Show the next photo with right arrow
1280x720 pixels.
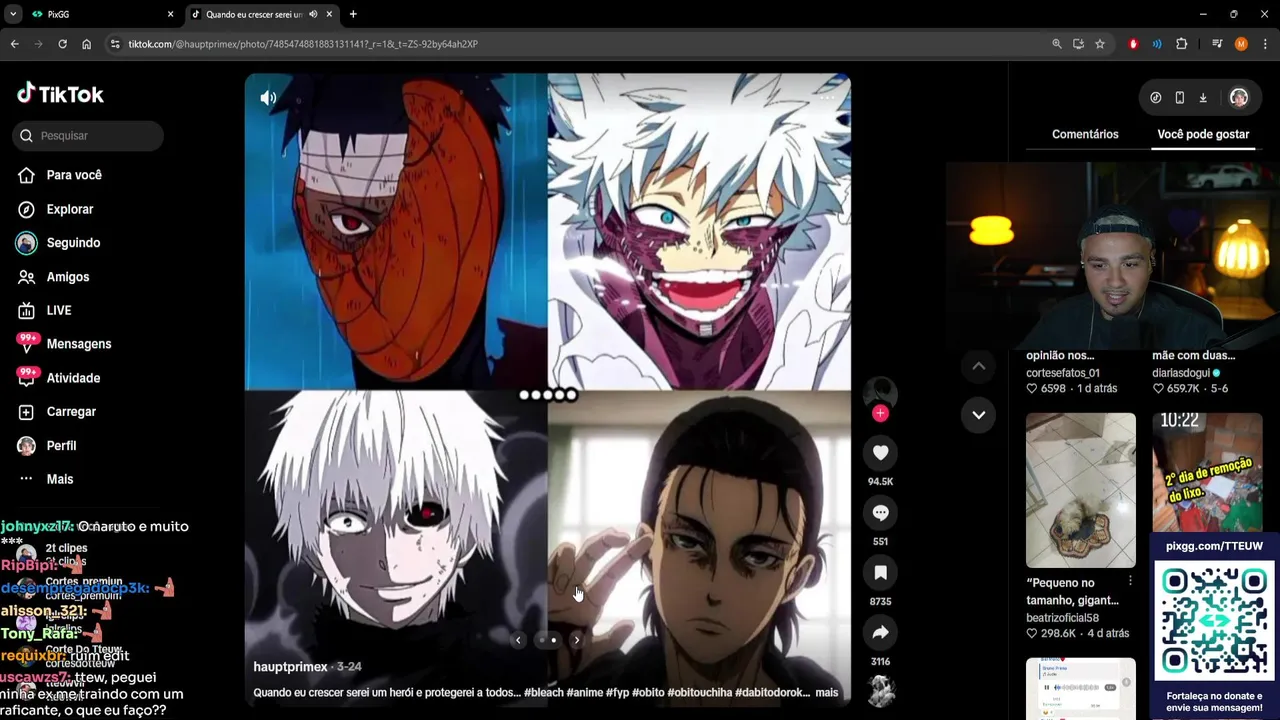(x=576, y=640)
